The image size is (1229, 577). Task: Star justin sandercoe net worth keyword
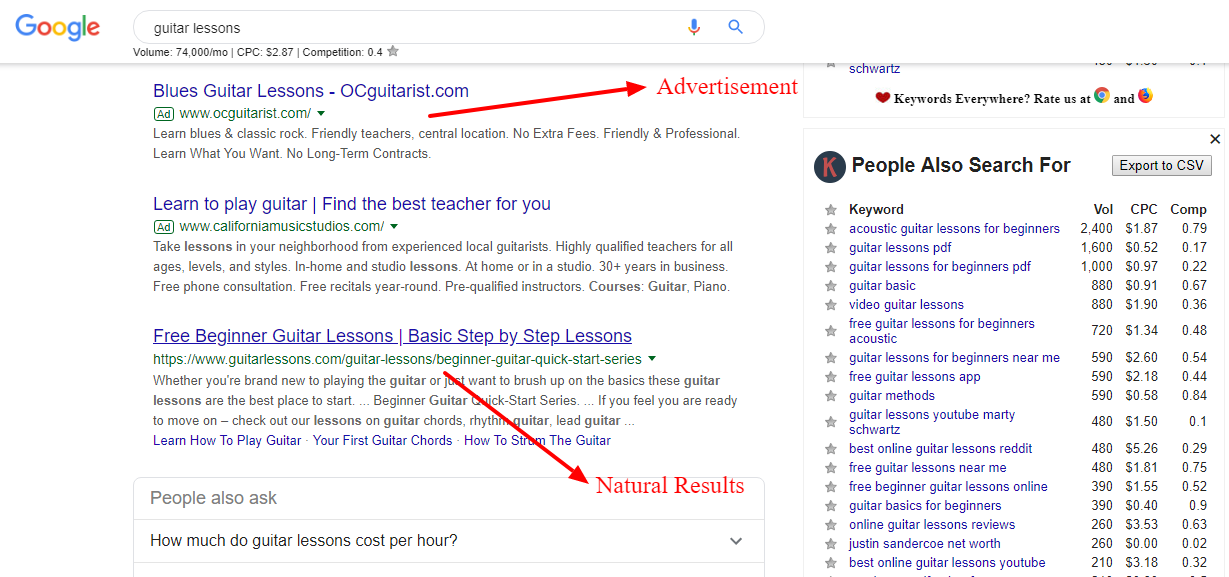[830, 544]
